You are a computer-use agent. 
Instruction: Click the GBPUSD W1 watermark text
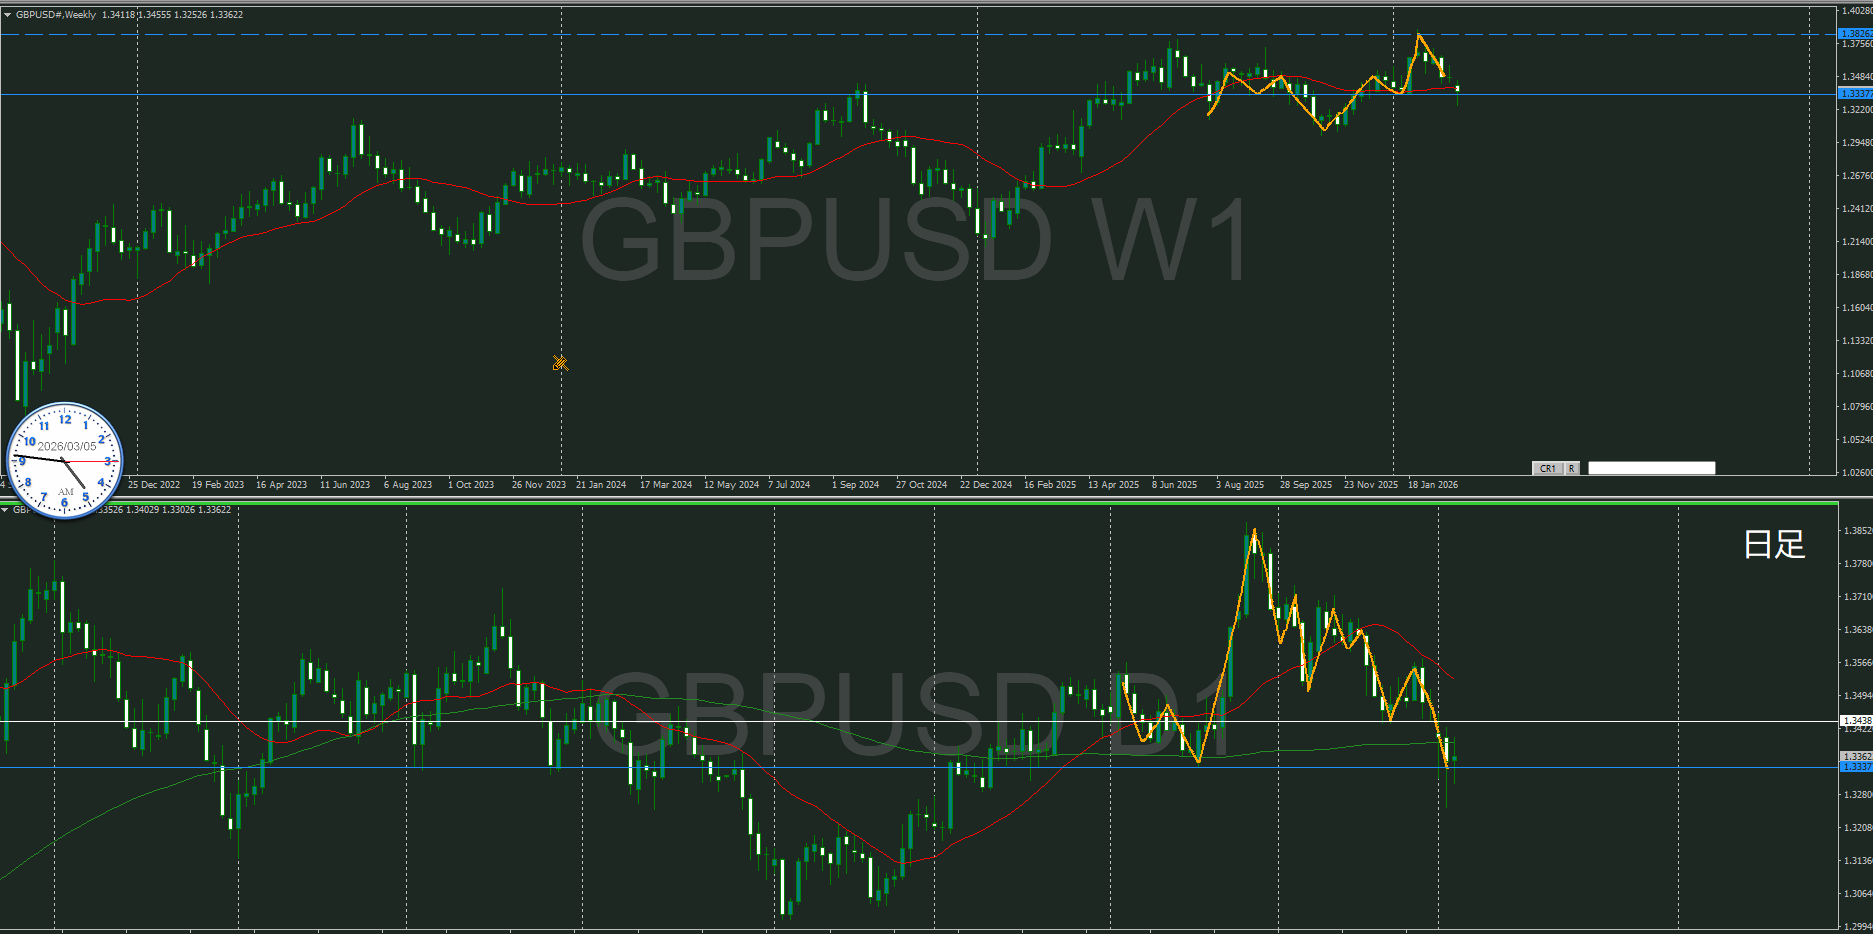[x=914, y=241]
